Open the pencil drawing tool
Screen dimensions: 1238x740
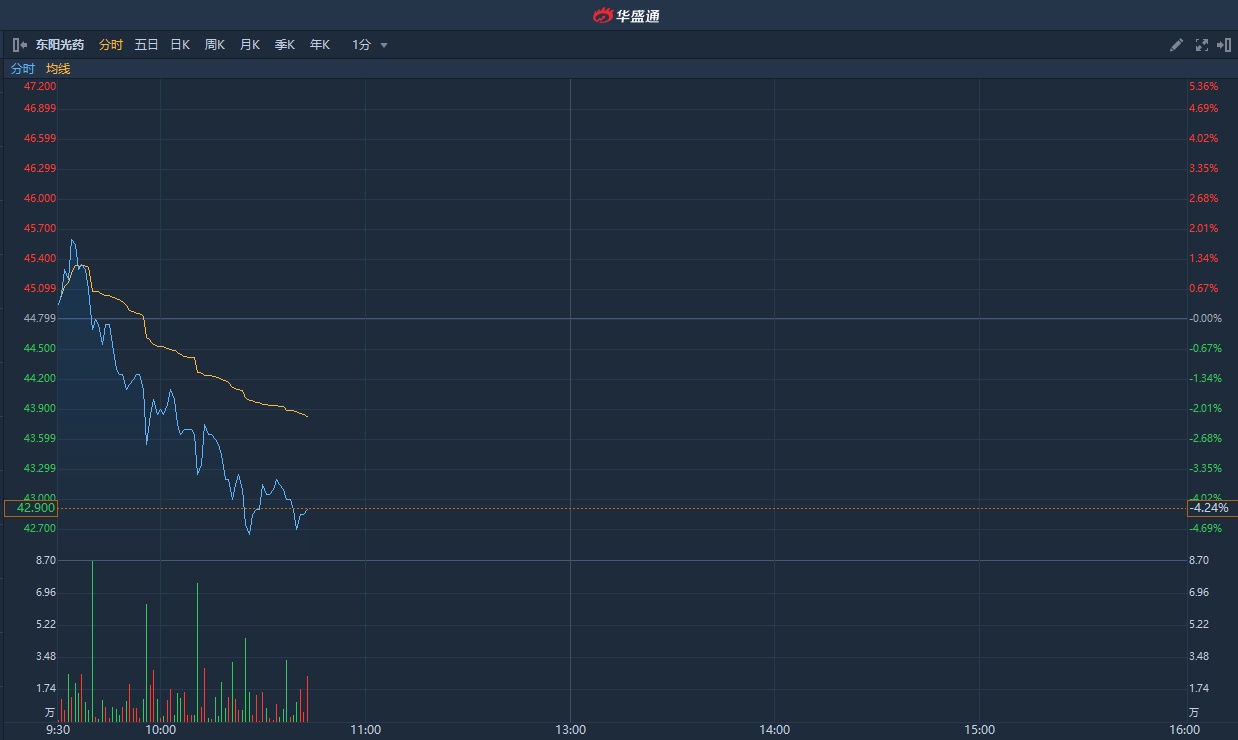click(1177, 45)
